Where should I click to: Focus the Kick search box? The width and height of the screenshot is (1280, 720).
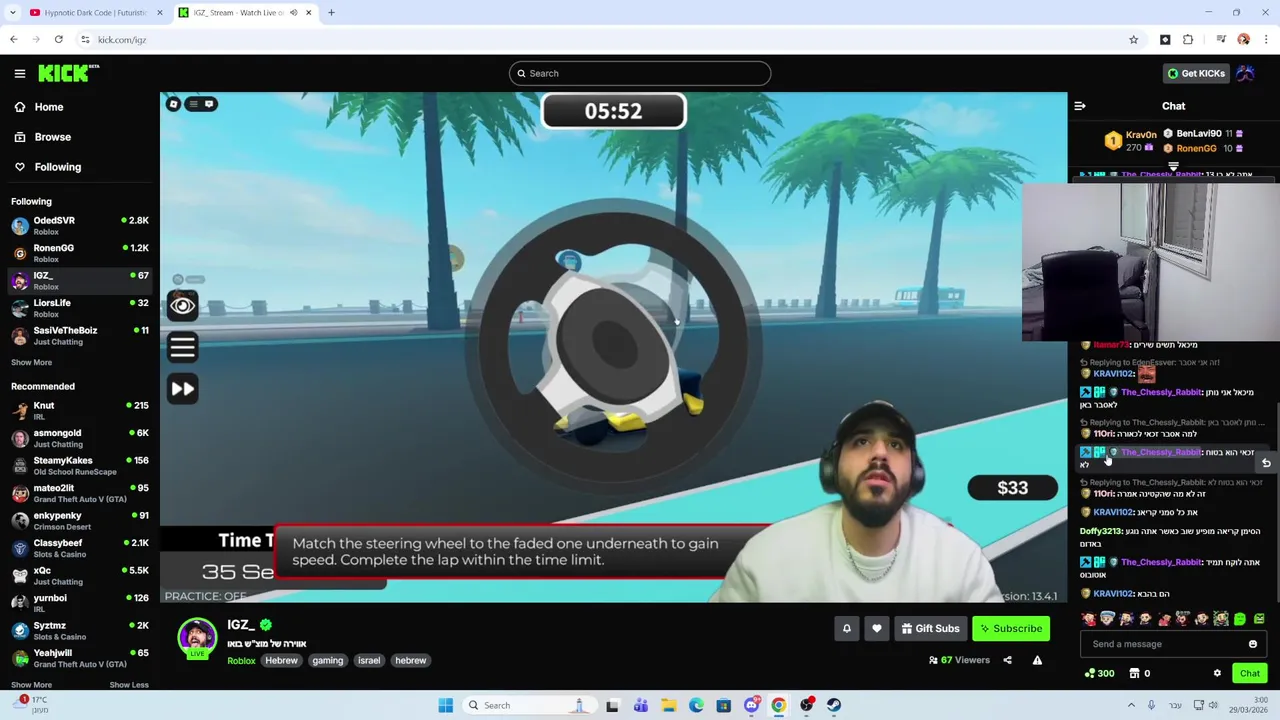640,73
